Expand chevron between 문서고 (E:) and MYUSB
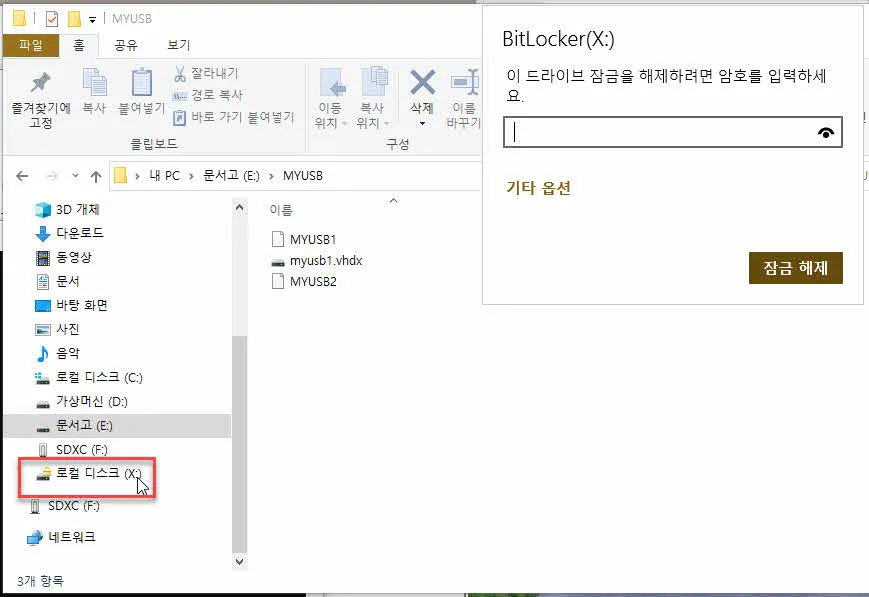 point(271,176)
